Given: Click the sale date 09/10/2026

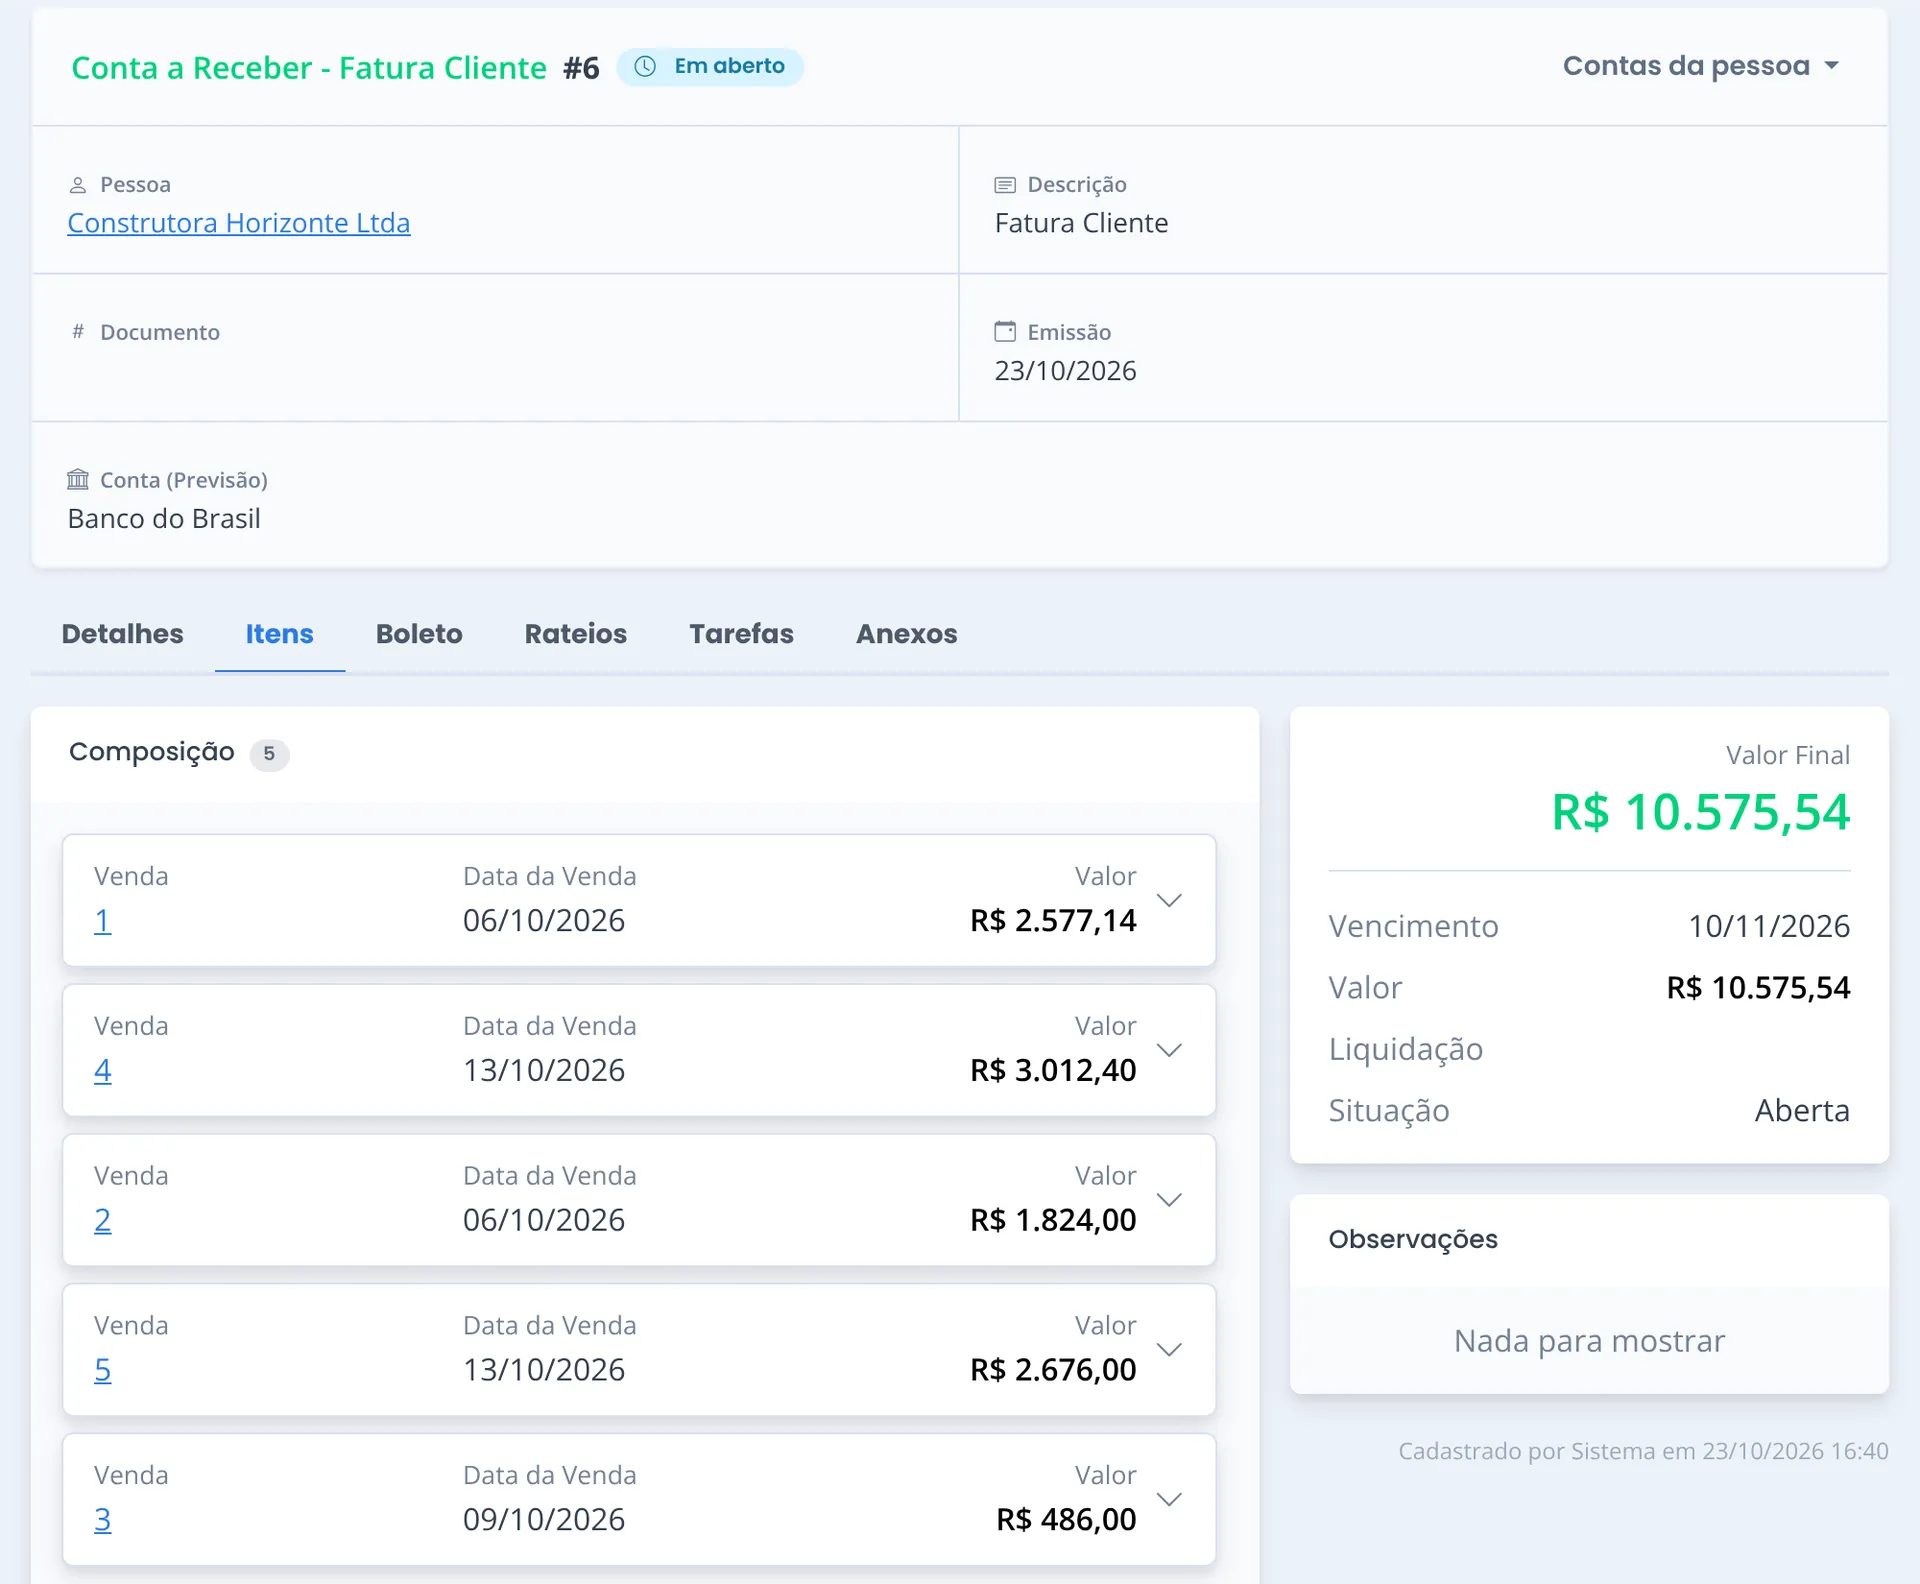Looking at the screenshot, I should click(544, 1520).
